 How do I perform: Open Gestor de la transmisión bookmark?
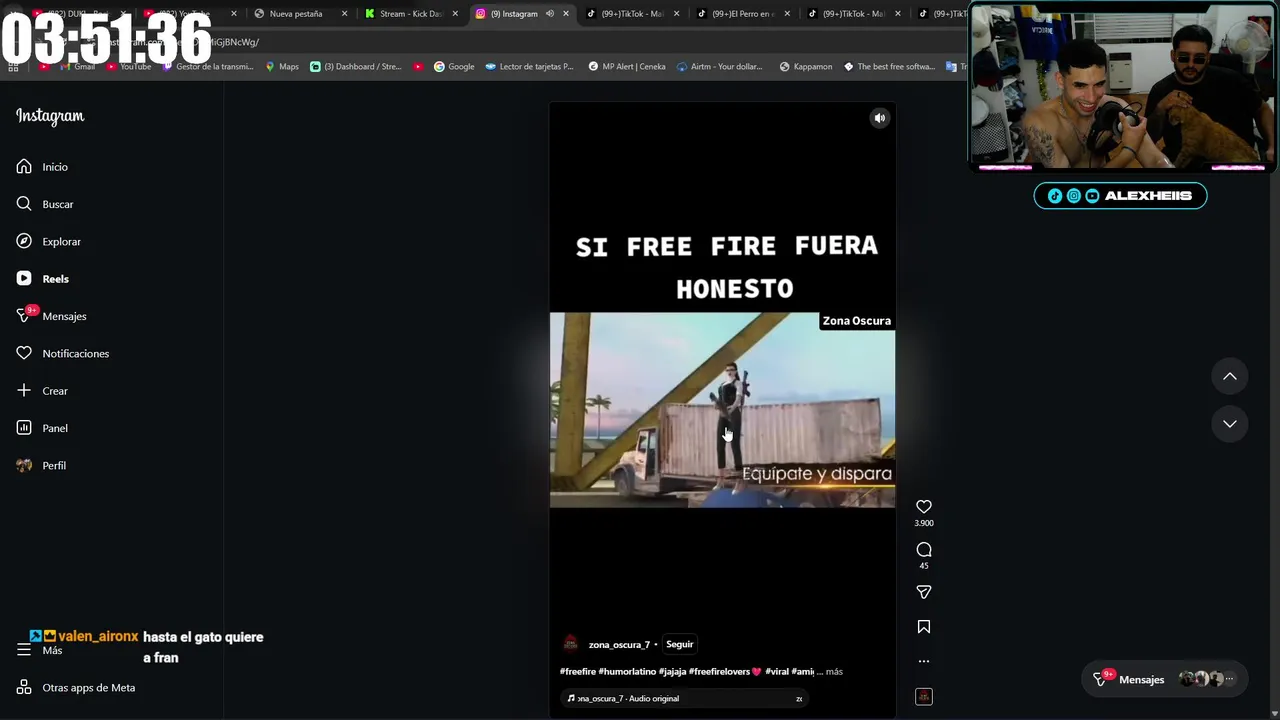(207, 67)
